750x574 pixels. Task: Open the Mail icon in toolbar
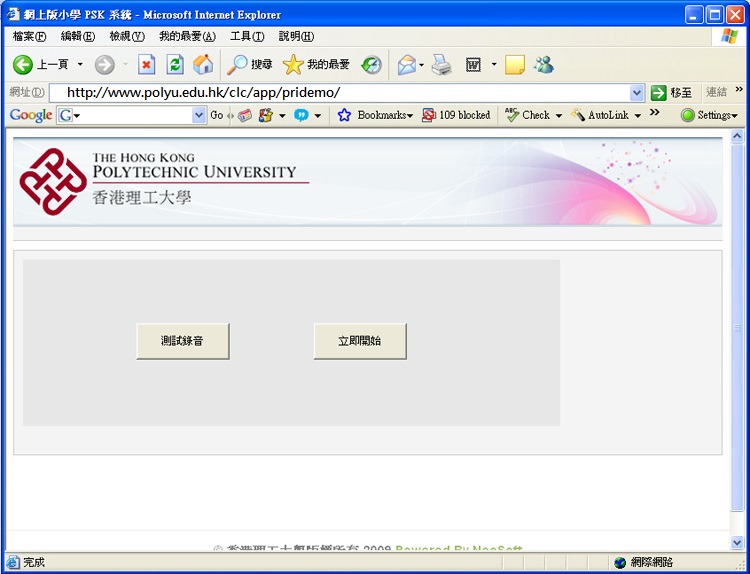tap(406, 65)
